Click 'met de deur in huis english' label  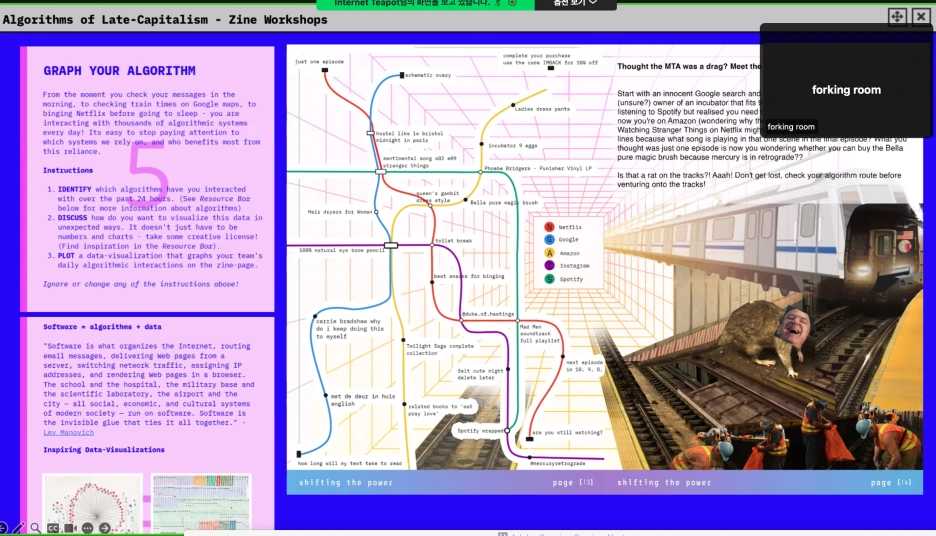point(363,400)
